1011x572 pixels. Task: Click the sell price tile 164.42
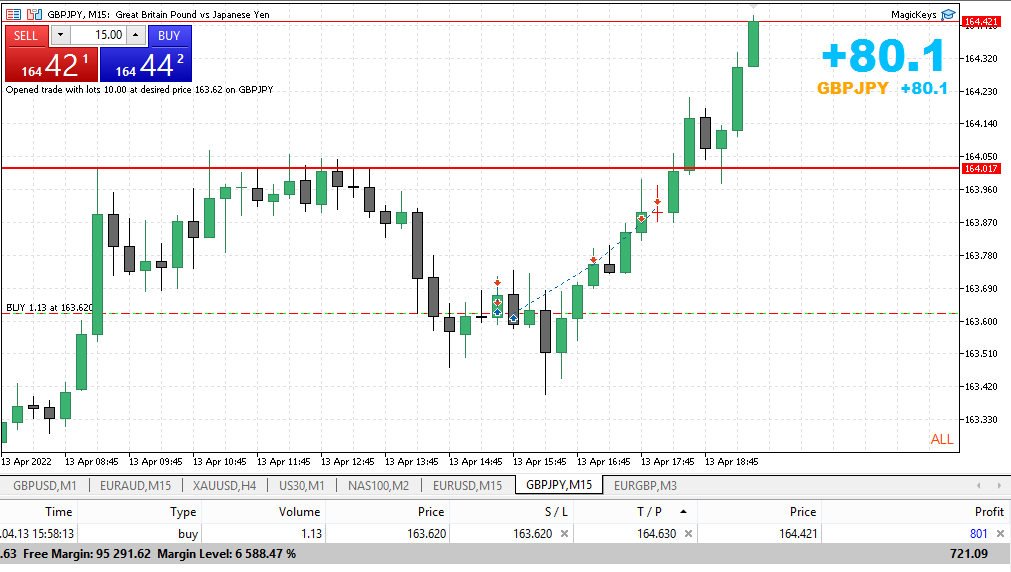pyautogui.click(x=51, y=65)
